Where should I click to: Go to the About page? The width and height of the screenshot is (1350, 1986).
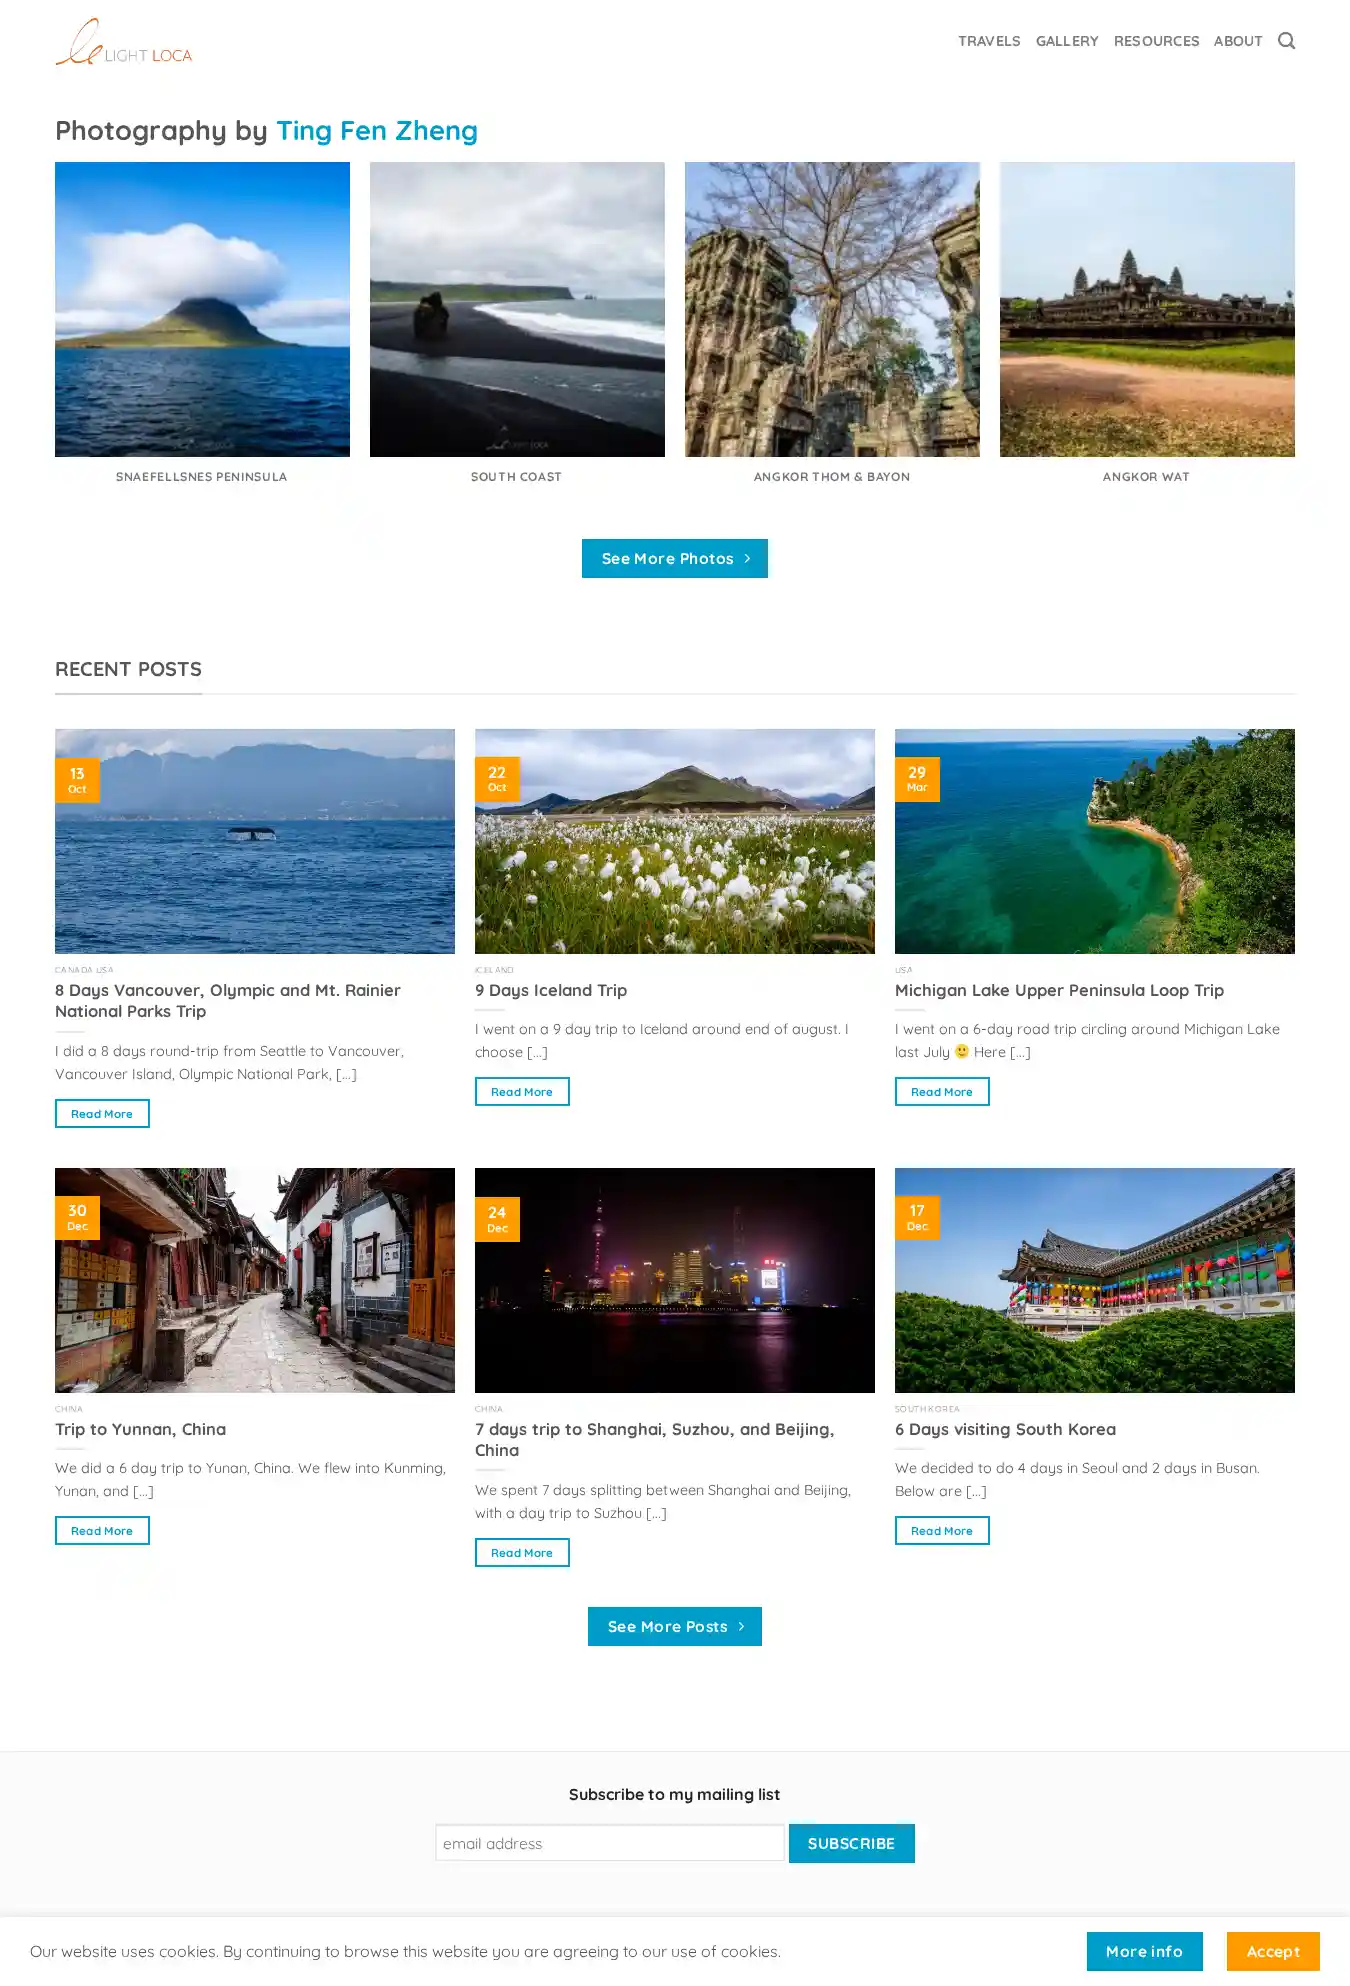[1238, 41]
